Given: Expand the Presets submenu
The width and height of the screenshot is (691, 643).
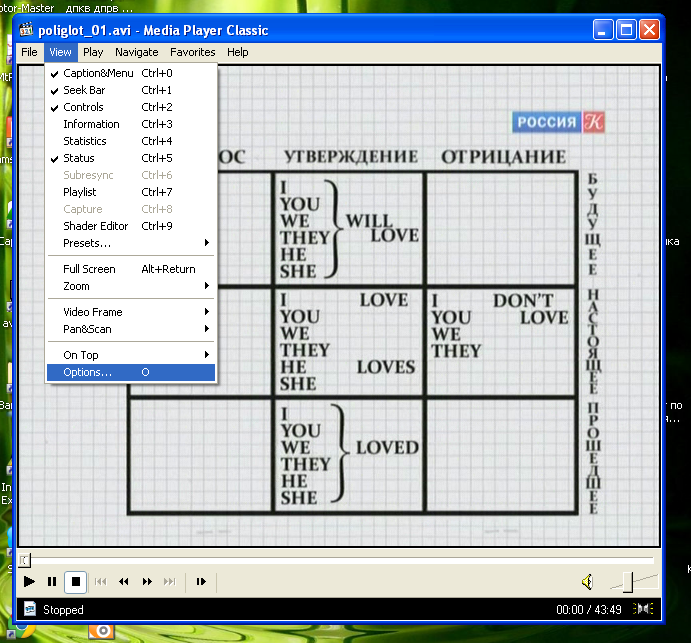Looking at the screenshot, I should point(131,243).
